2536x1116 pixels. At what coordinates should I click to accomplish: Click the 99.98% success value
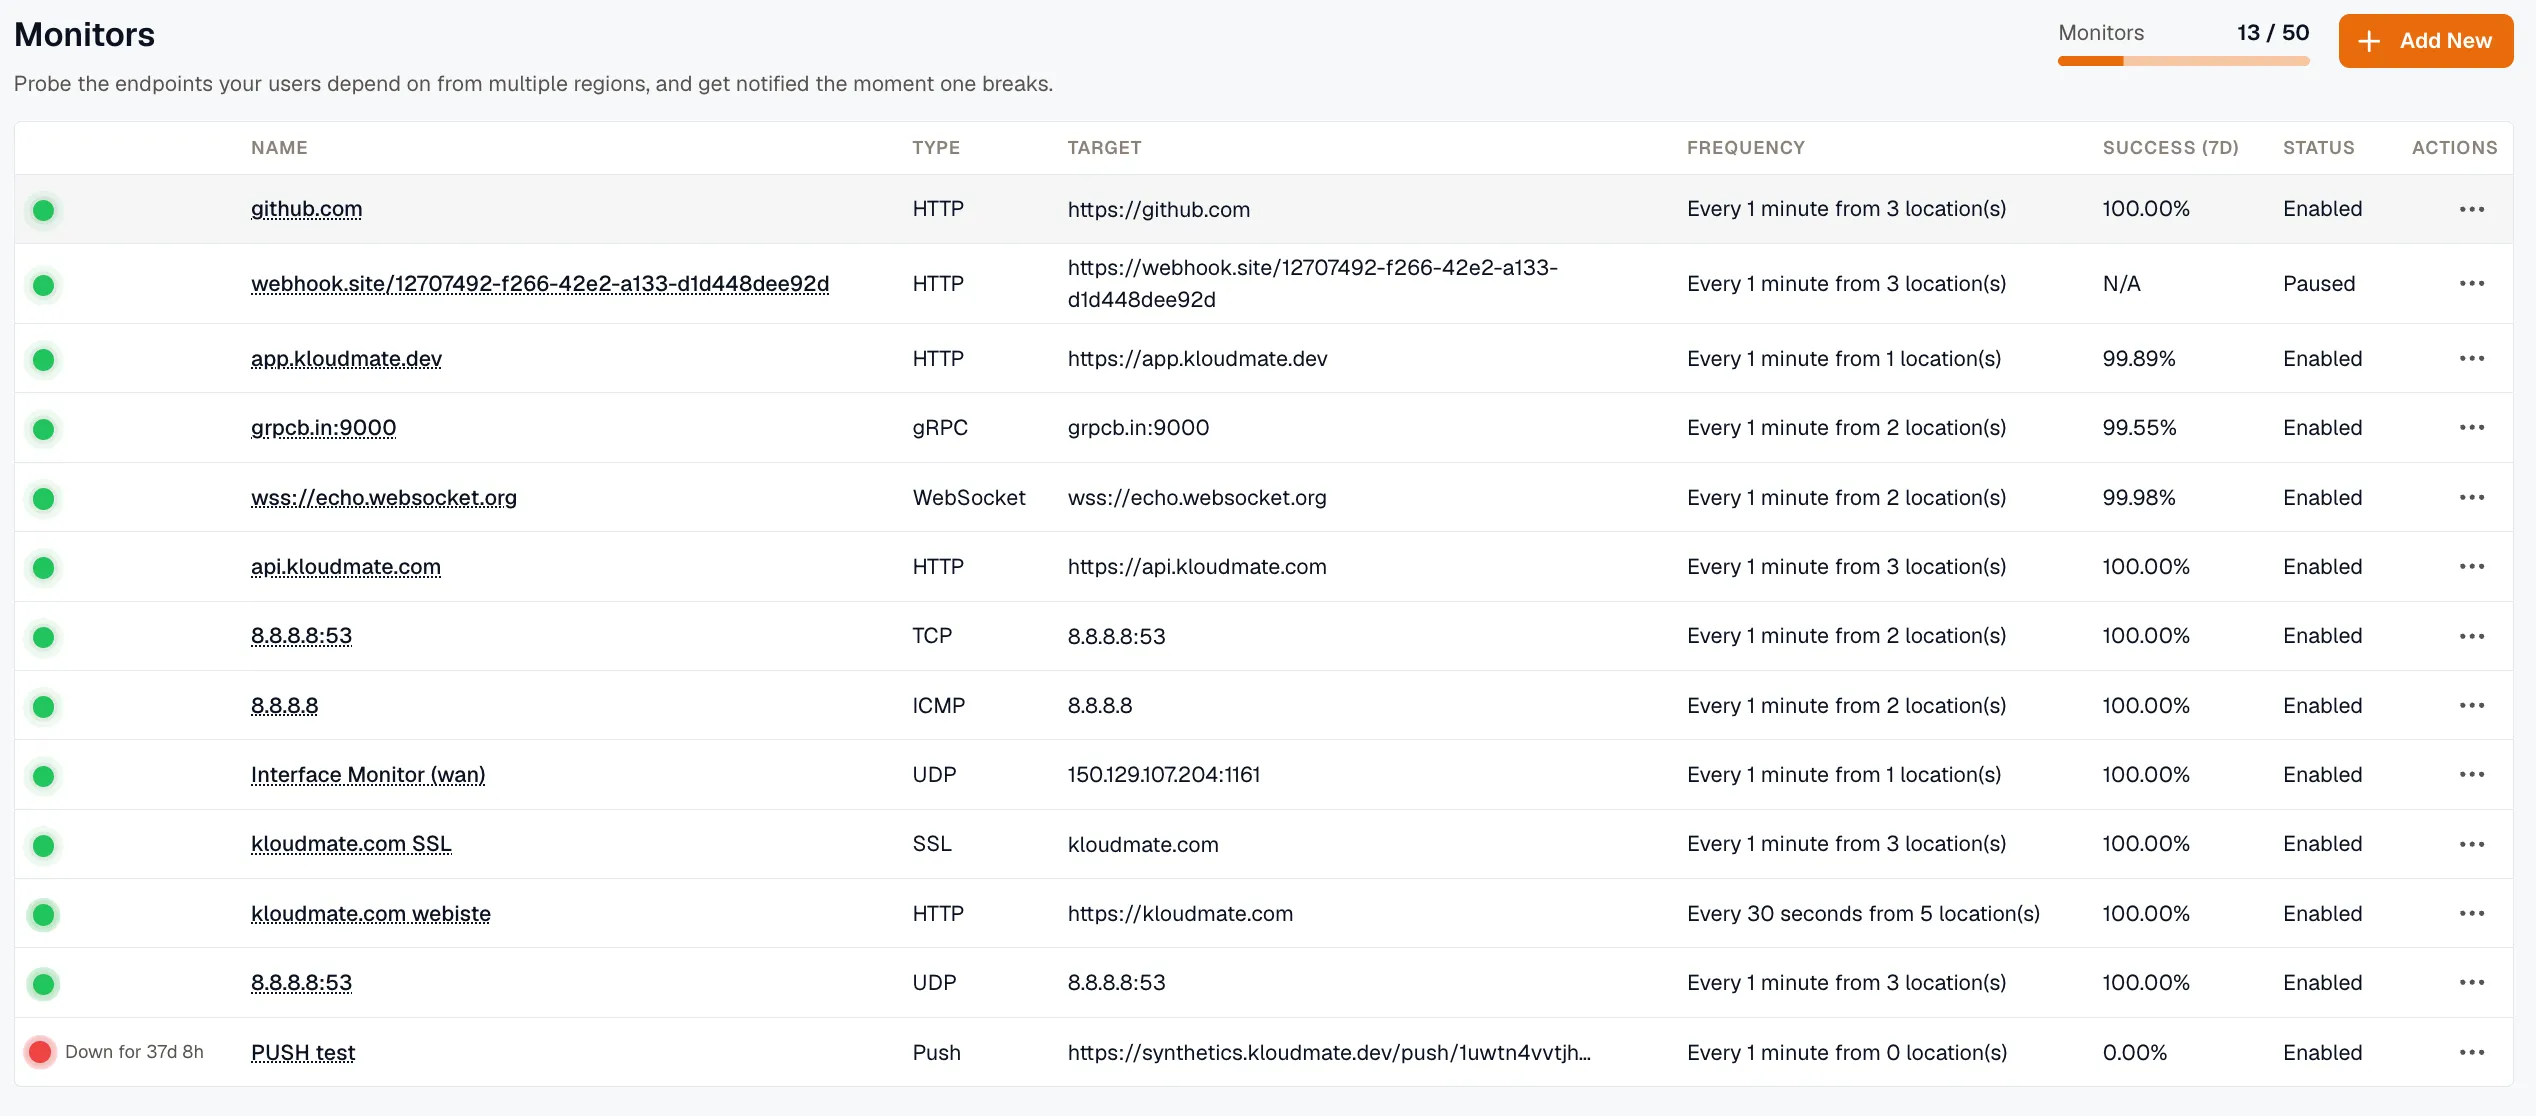coord(2139,498)
